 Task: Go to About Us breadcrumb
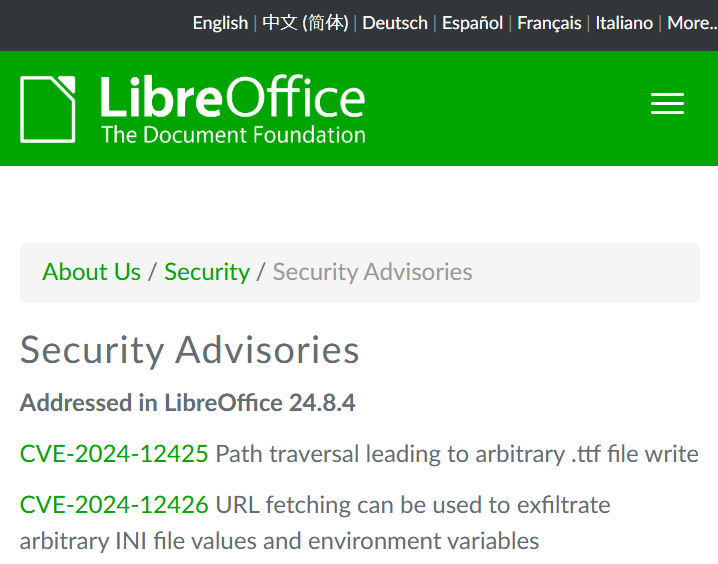coord(91,272)
